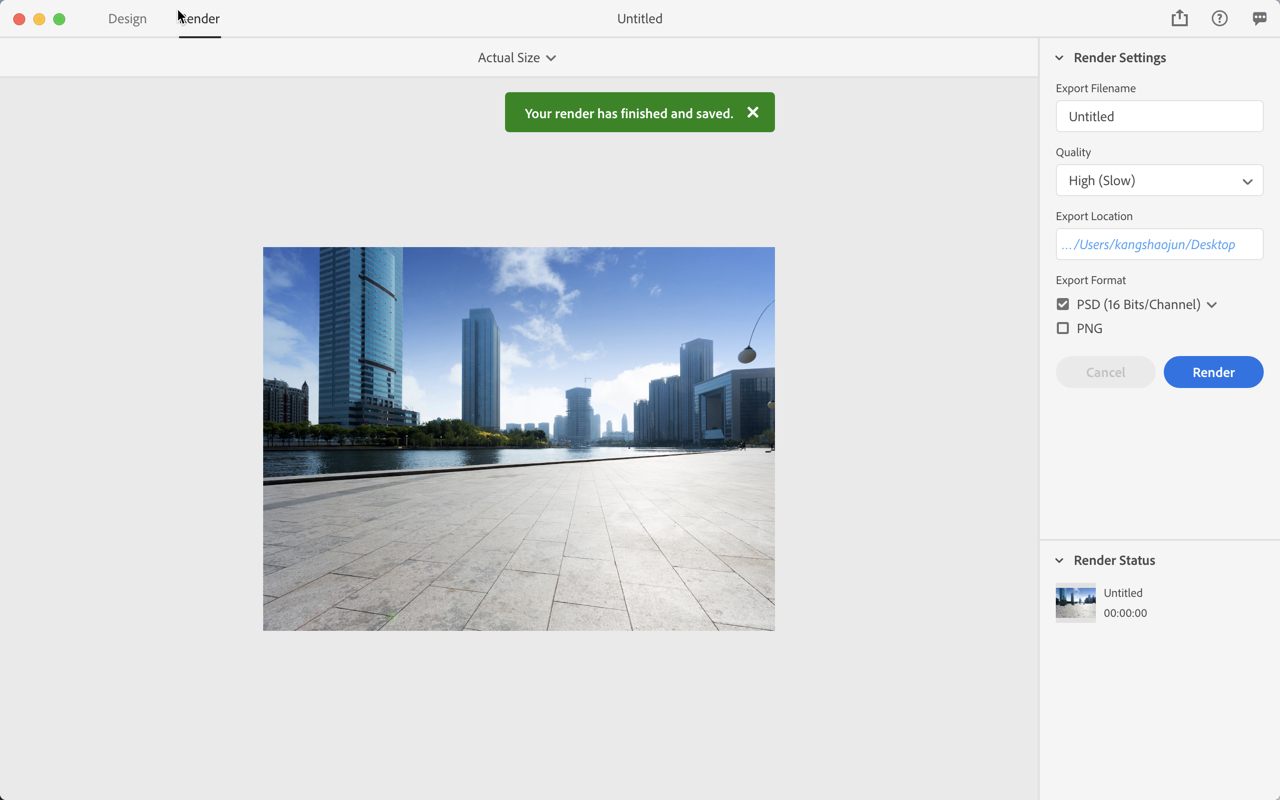Select the Render tab
Image resolution: width=1280 pixels, height=800 pixels.
click(199, 18)
